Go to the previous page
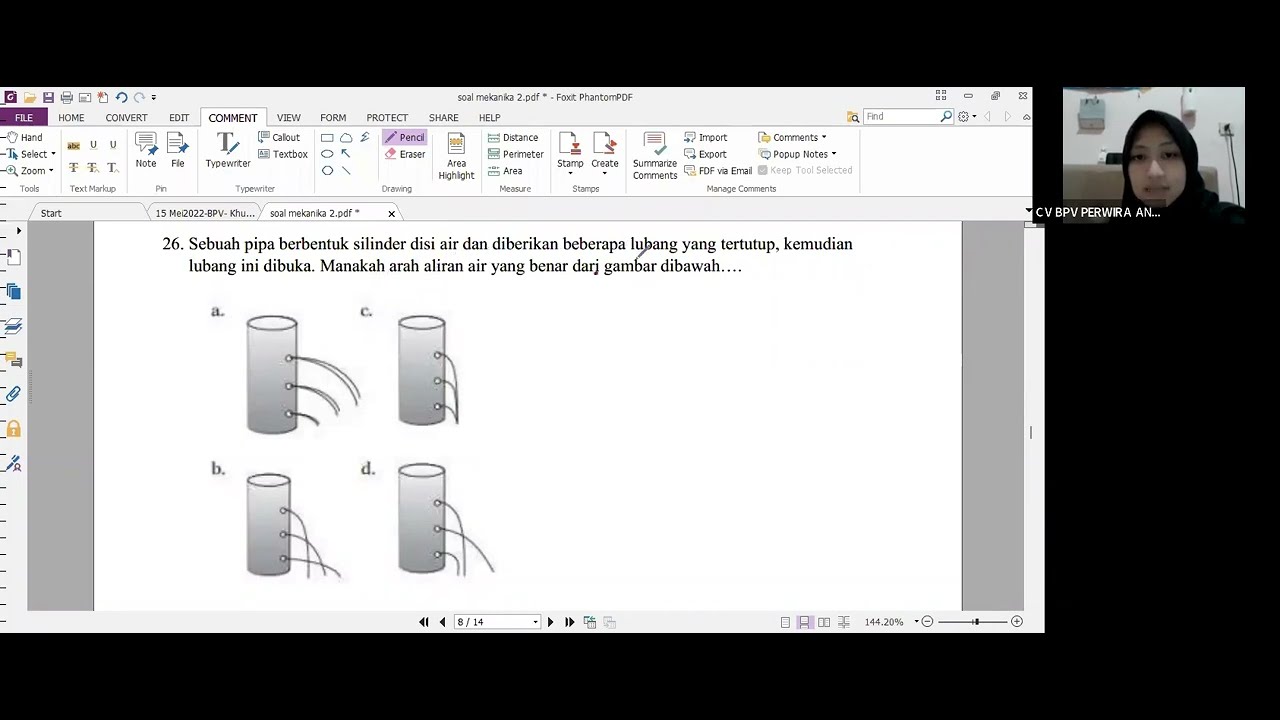 point(442,622)
